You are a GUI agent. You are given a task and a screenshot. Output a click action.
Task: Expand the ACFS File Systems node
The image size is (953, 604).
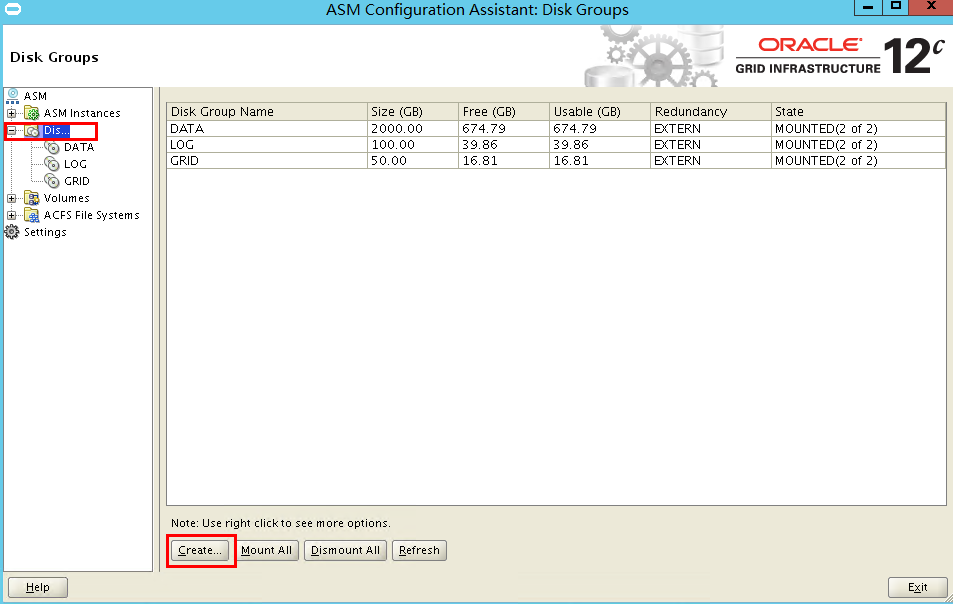[x=12, y=215]
